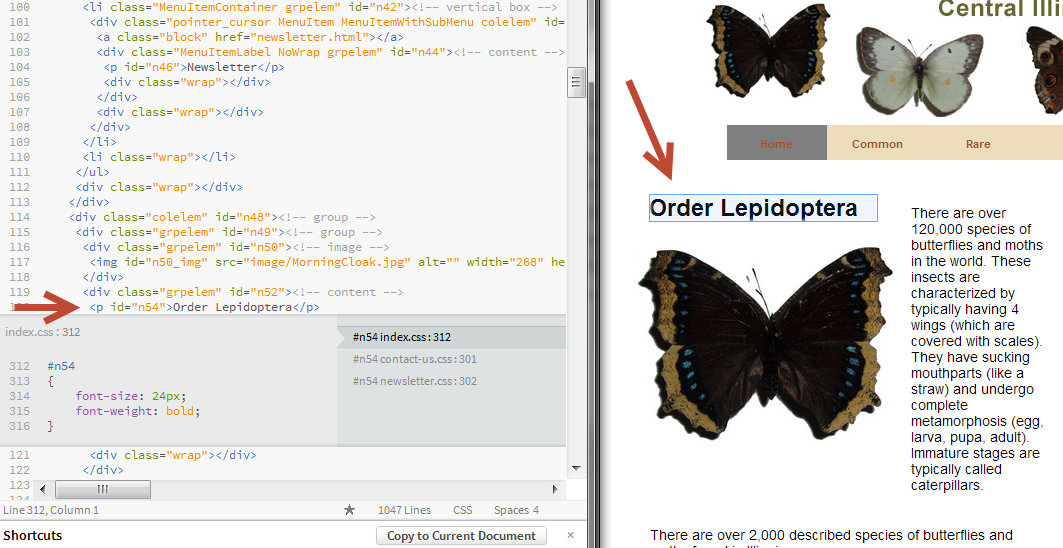Click the img n50_img code line 117
The image size is (1063, 548).
(x=327, y=262)
